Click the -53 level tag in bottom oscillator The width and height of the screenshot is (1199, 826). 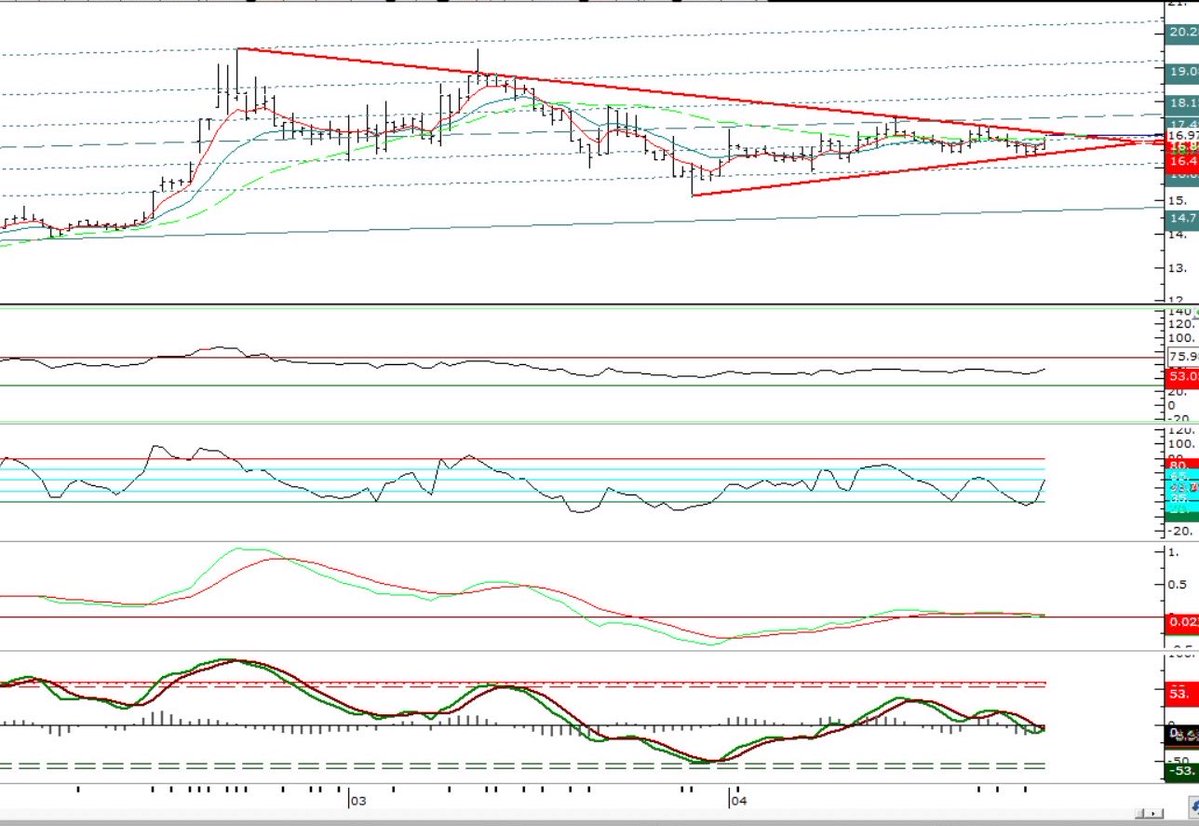coord(1183,772)
